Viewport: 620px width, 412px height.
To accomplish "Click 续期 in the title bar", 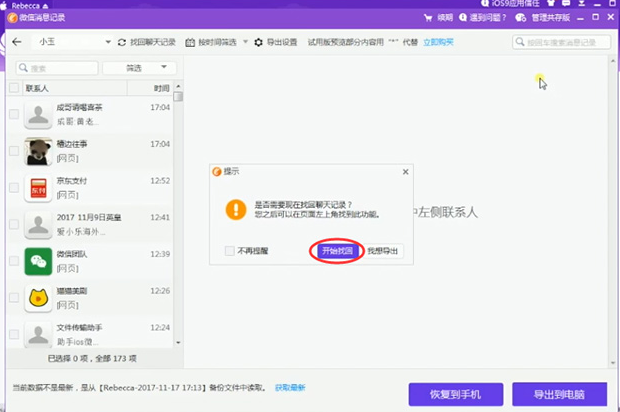I will pos(445,18).
